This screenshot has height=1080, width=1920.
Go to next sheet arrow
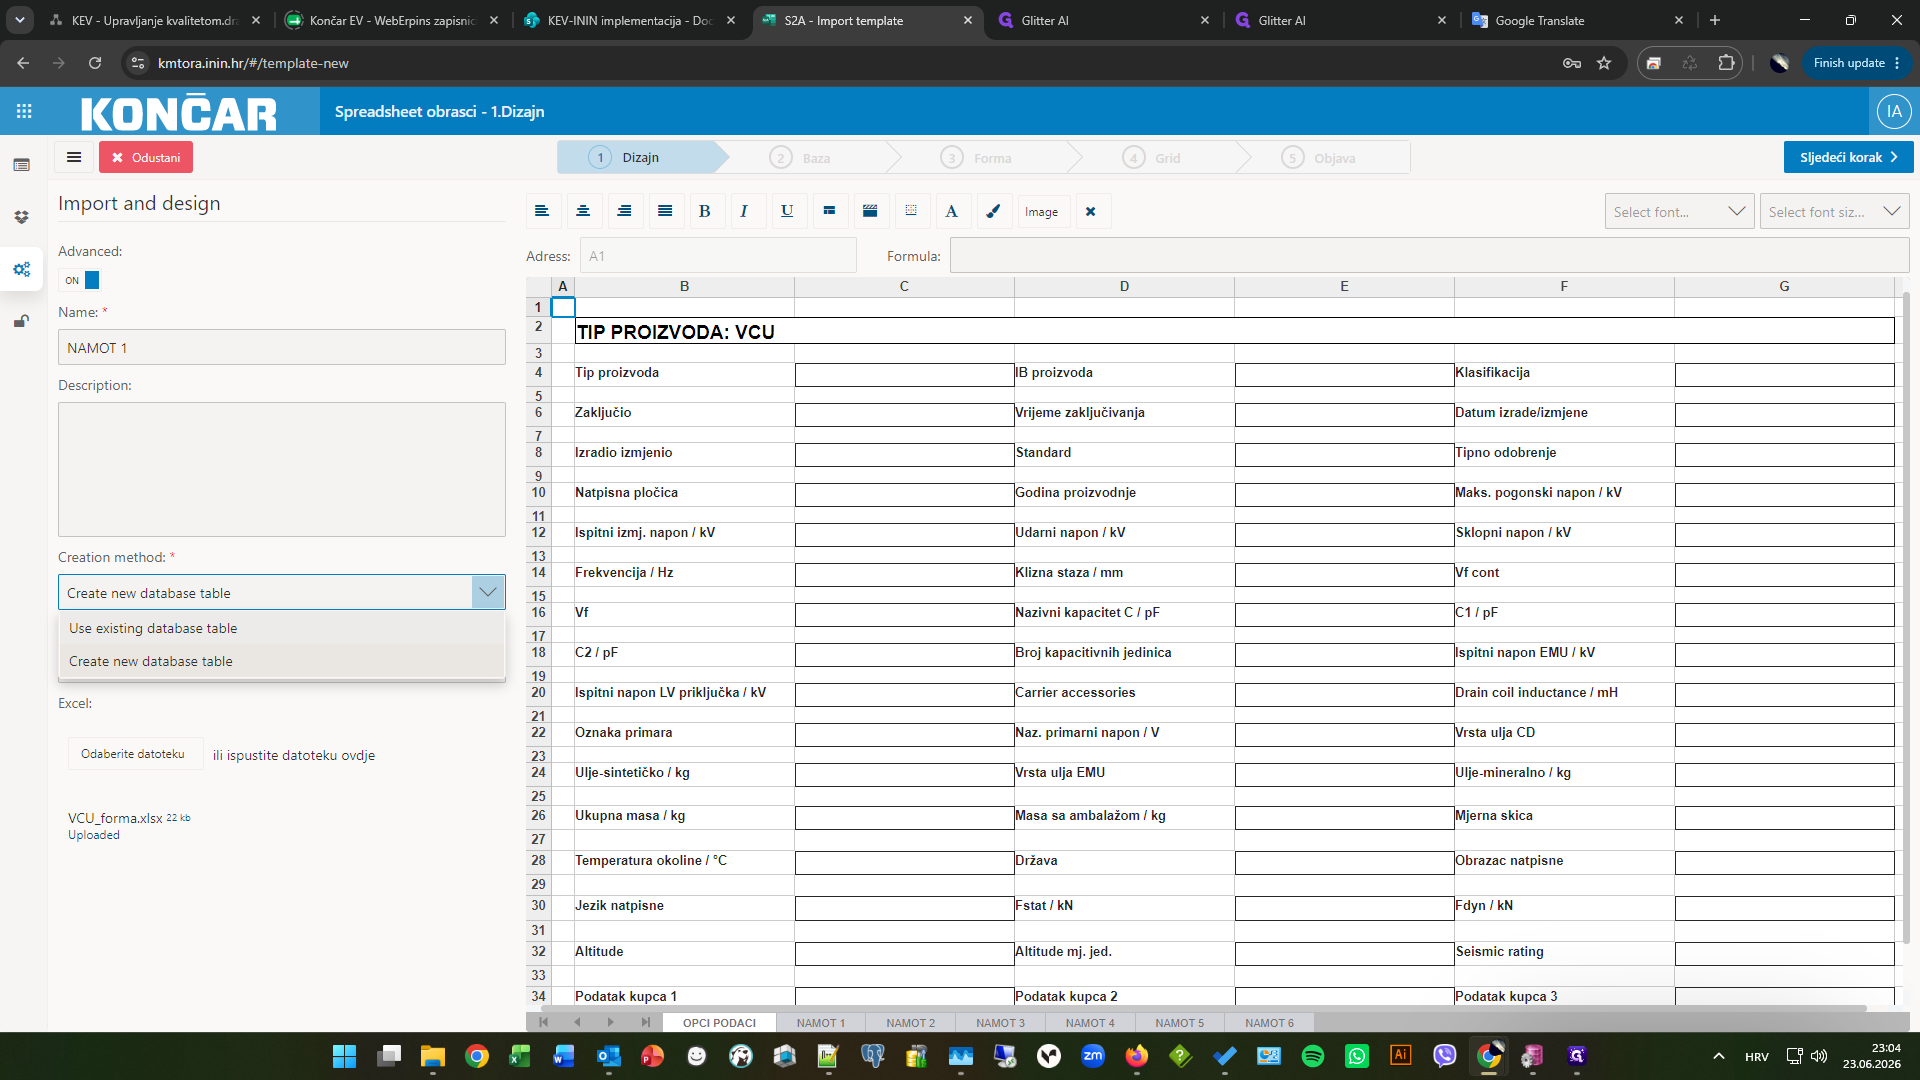pos(611,1022)
